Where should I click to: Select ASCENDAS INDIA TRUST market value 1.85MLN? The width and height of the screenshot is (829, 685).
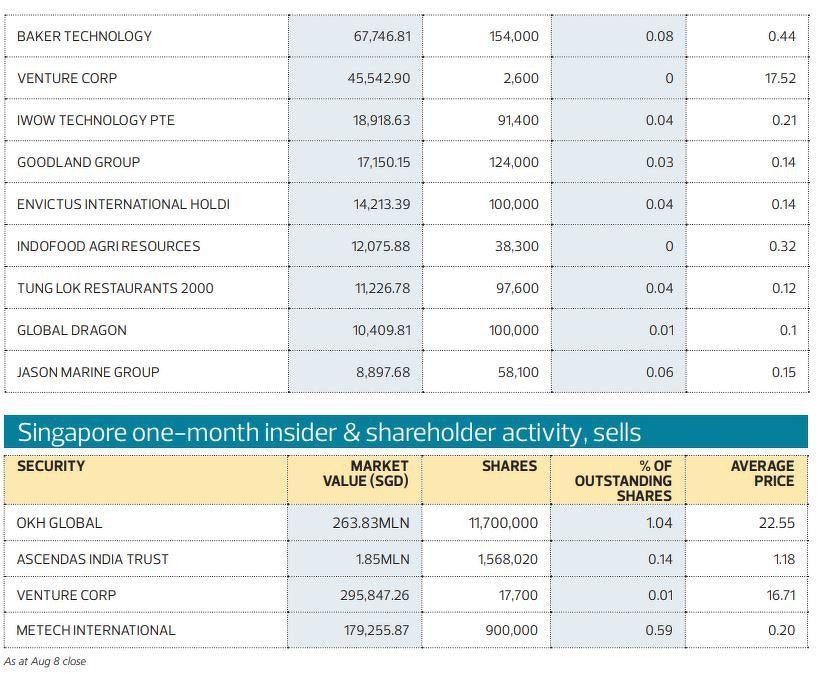click(x=382, y=559)
